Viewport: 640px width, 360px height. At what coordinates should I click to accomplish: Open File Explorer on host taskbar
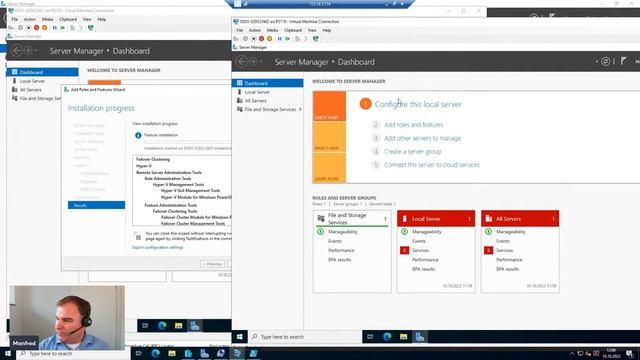pyautogui.click(x=172, y=353)
